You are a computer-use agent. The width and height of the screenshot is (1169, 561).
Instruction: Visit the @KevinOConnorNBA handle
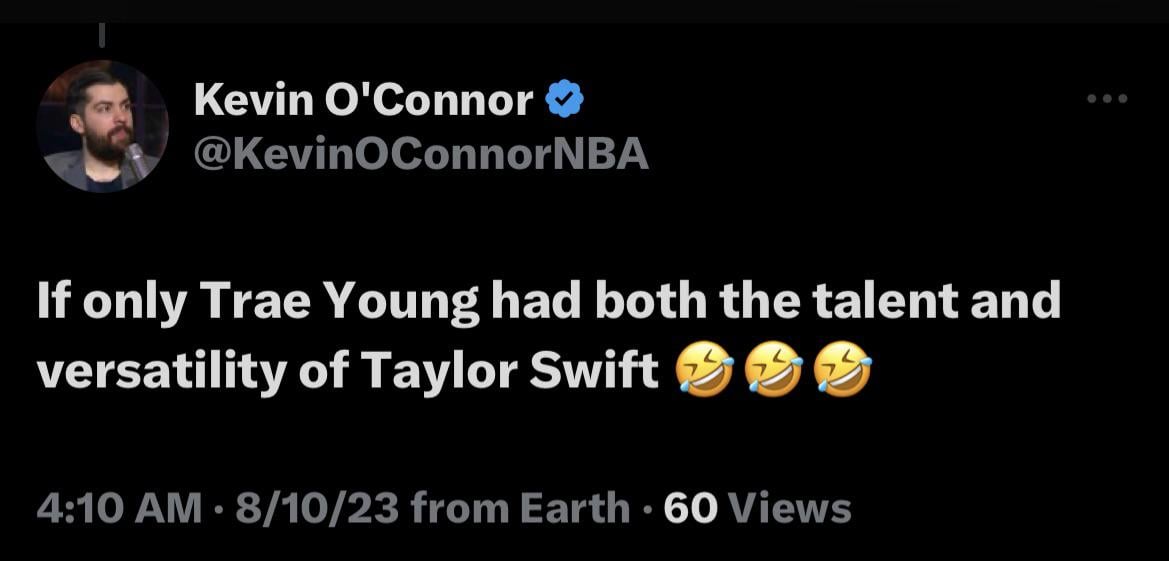[420, 154]
